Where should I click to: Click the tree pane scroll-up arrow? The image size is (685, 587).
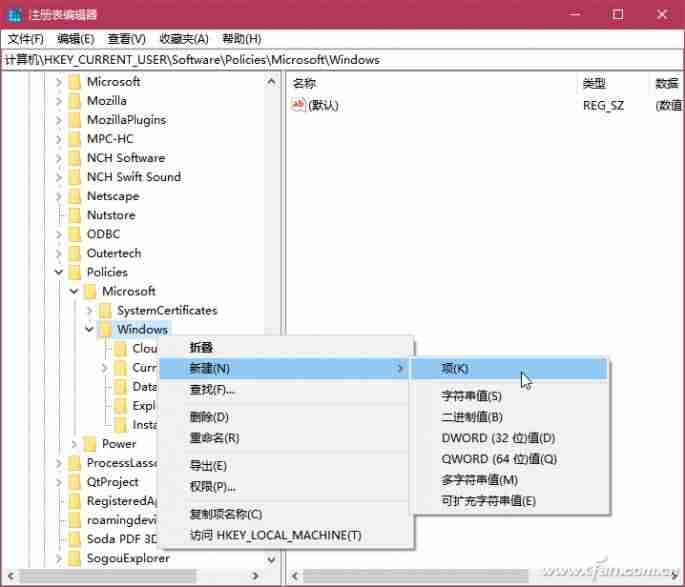(x=271, y=82)
